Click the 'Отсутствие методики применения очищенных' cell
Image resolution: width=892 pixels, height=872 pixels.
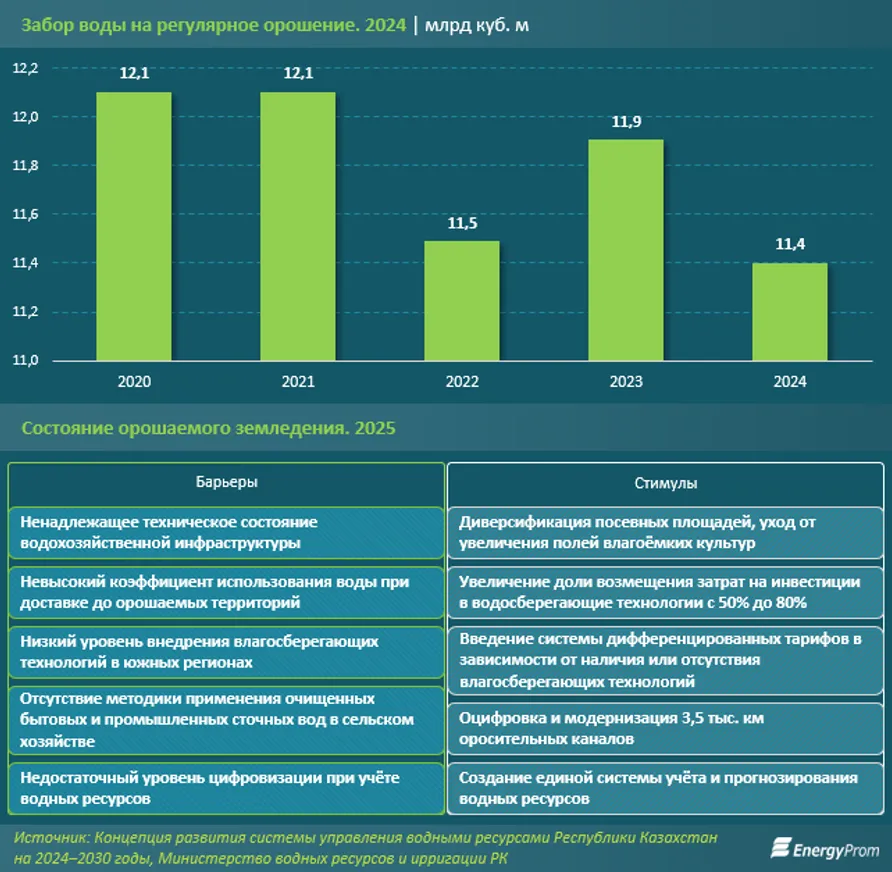(226, 719)
